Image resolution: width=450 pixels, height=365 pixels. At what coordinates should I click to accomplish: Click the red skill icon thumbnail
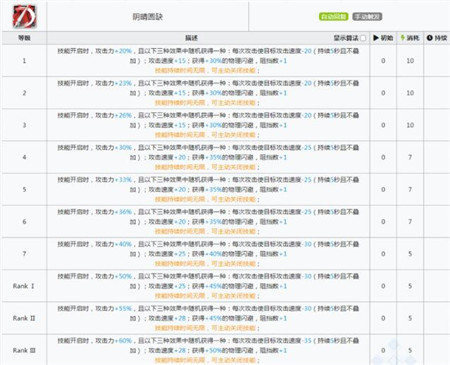pos(24,17)
